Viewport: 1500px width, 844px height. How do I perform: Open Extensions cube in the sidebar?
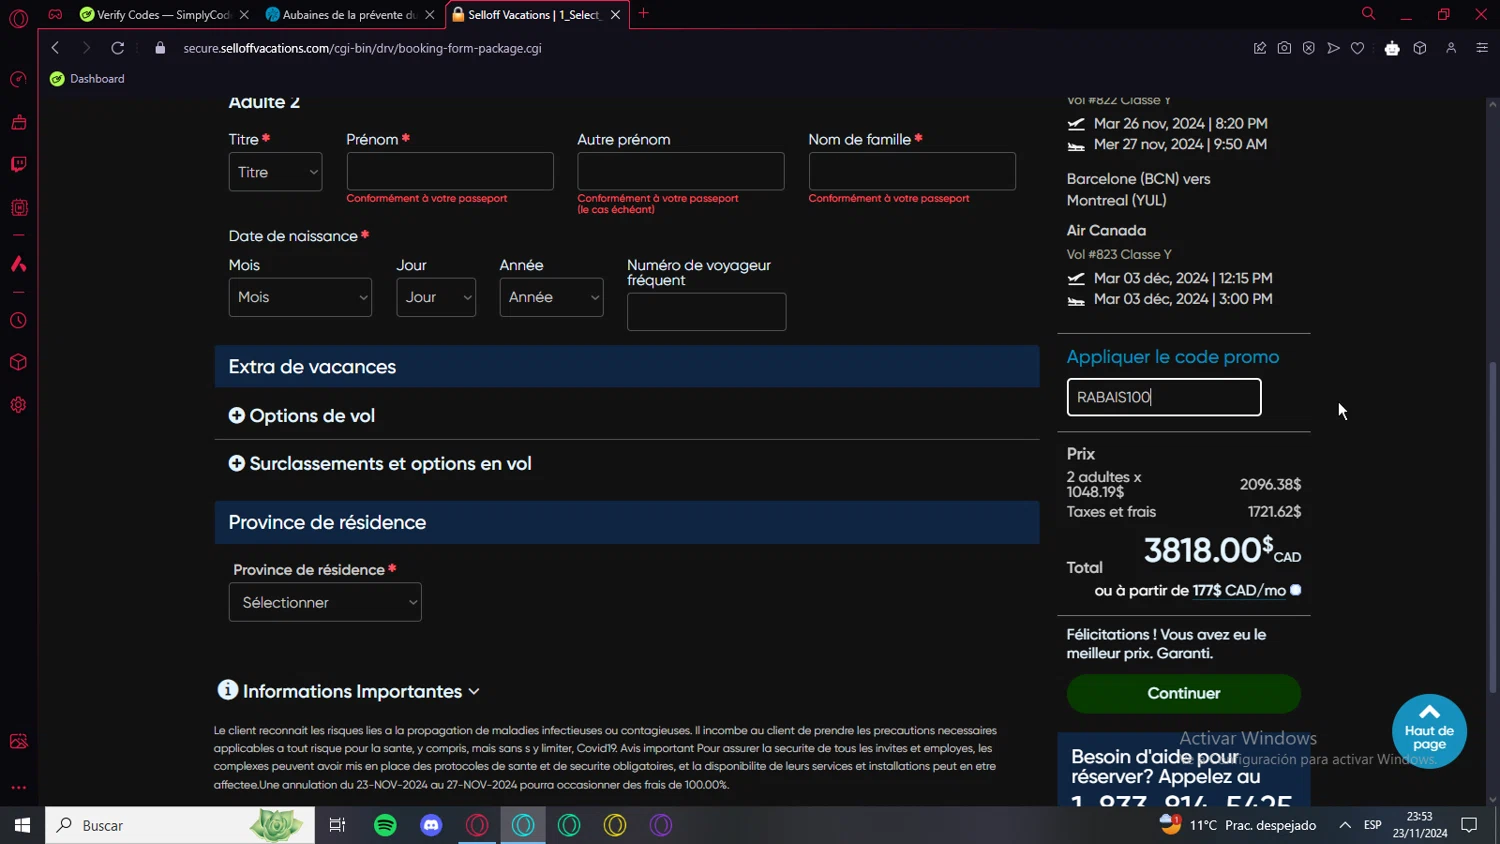18,362
